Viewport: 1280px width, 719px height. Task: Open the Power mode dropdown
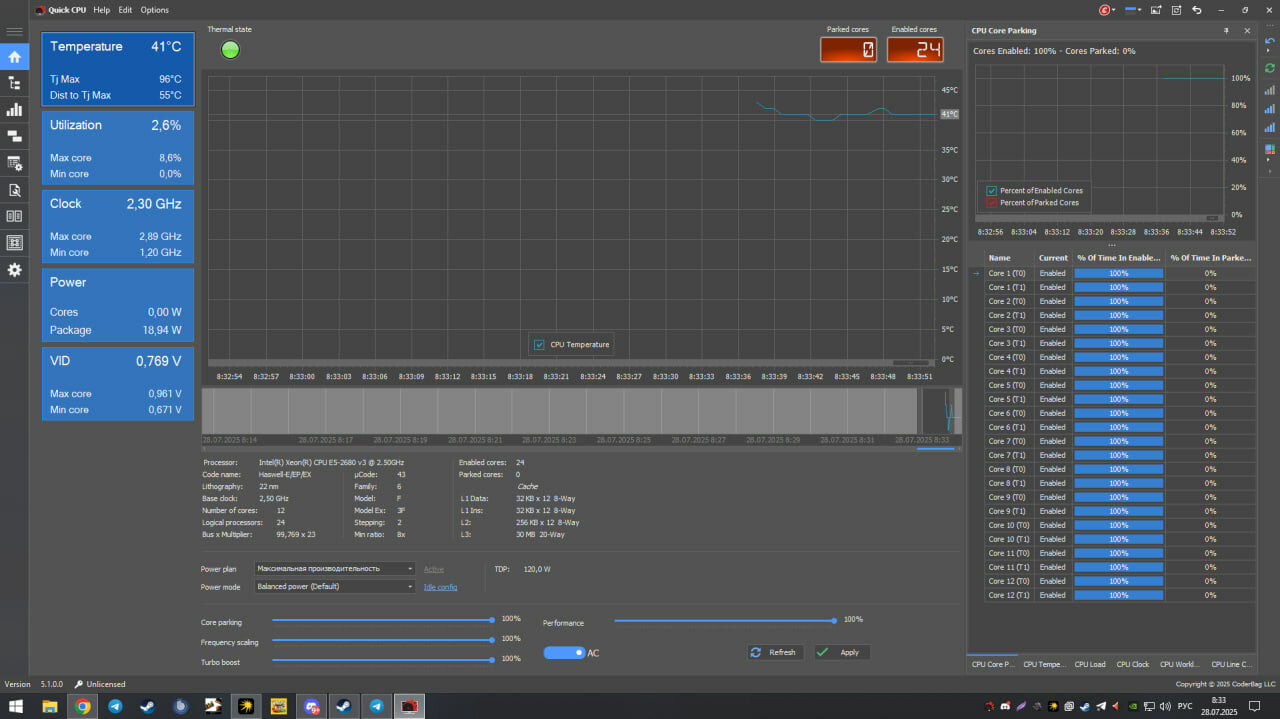coord(334,586)
